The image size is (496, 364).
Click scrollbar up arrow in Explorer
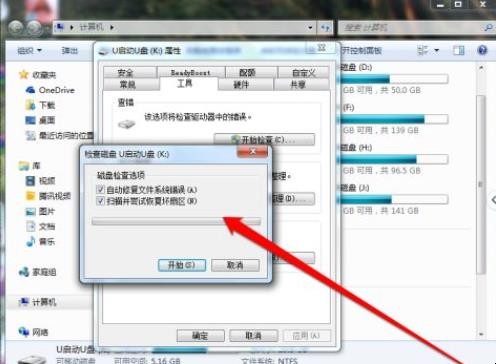click(481, 67)
